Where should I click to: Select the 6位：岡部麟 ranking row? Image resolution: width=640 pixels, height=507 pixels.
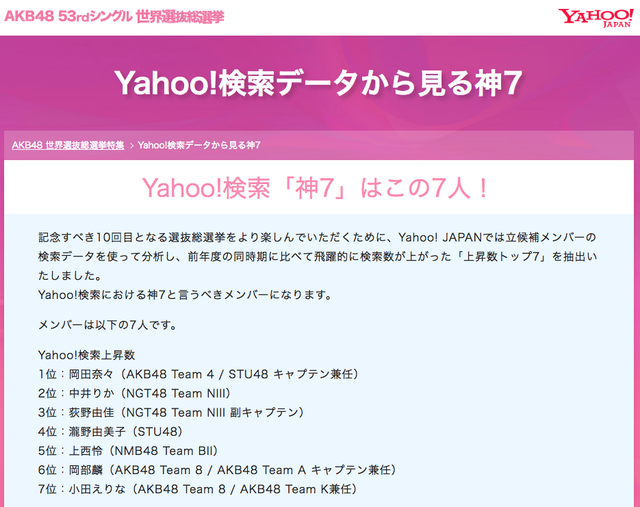tap(217, 470)
